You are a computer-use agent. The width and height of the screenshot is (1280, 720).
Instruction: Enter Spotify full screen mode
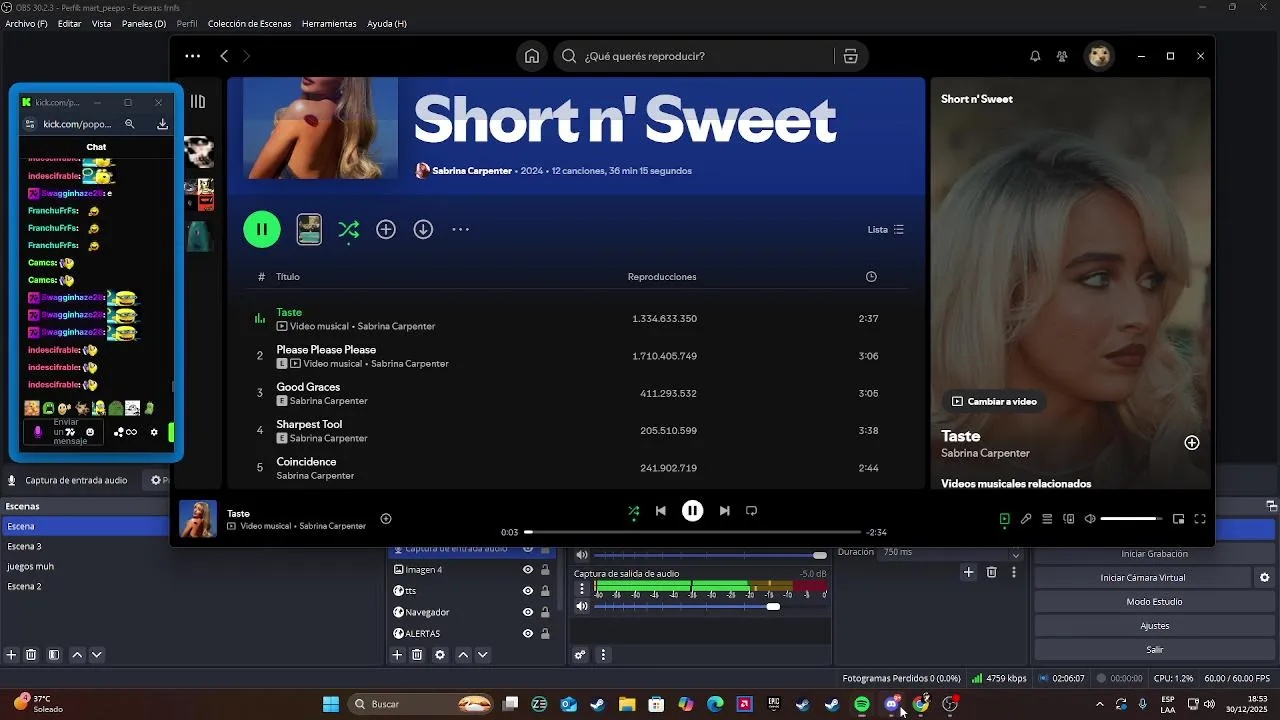coord(1200,519)
